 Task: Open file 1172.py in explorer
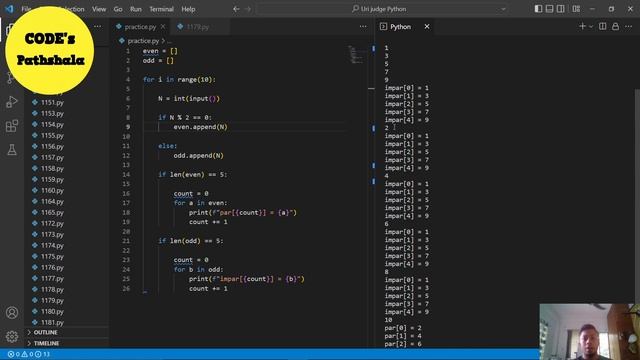click(x=52, y=224)
